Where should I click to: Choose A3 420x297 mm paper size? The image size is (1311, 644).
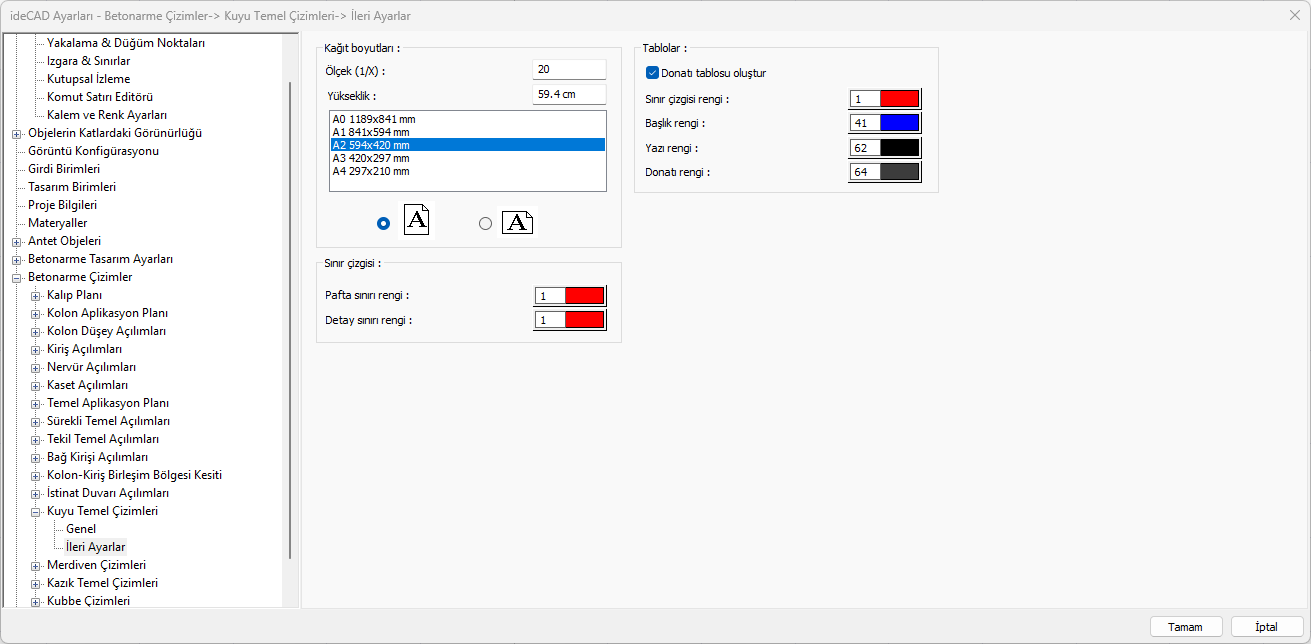tap(371, 158)
